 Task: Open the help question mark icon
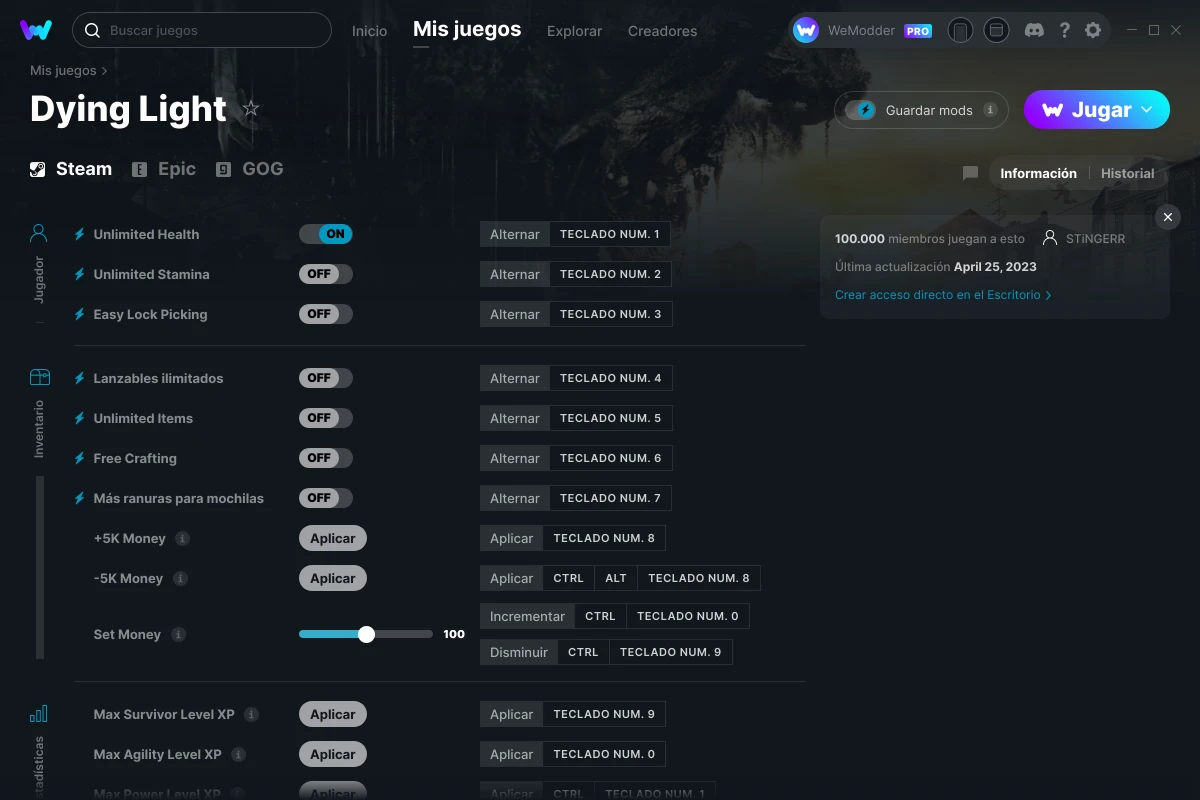pyautogui.click(x=1065, y=31)
